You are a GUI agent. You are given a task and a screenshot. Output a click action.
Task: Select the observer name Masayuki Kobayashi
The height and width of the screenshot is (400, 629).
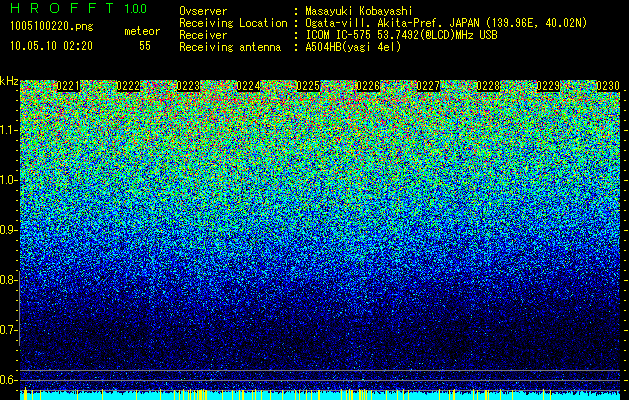(359, 11)
